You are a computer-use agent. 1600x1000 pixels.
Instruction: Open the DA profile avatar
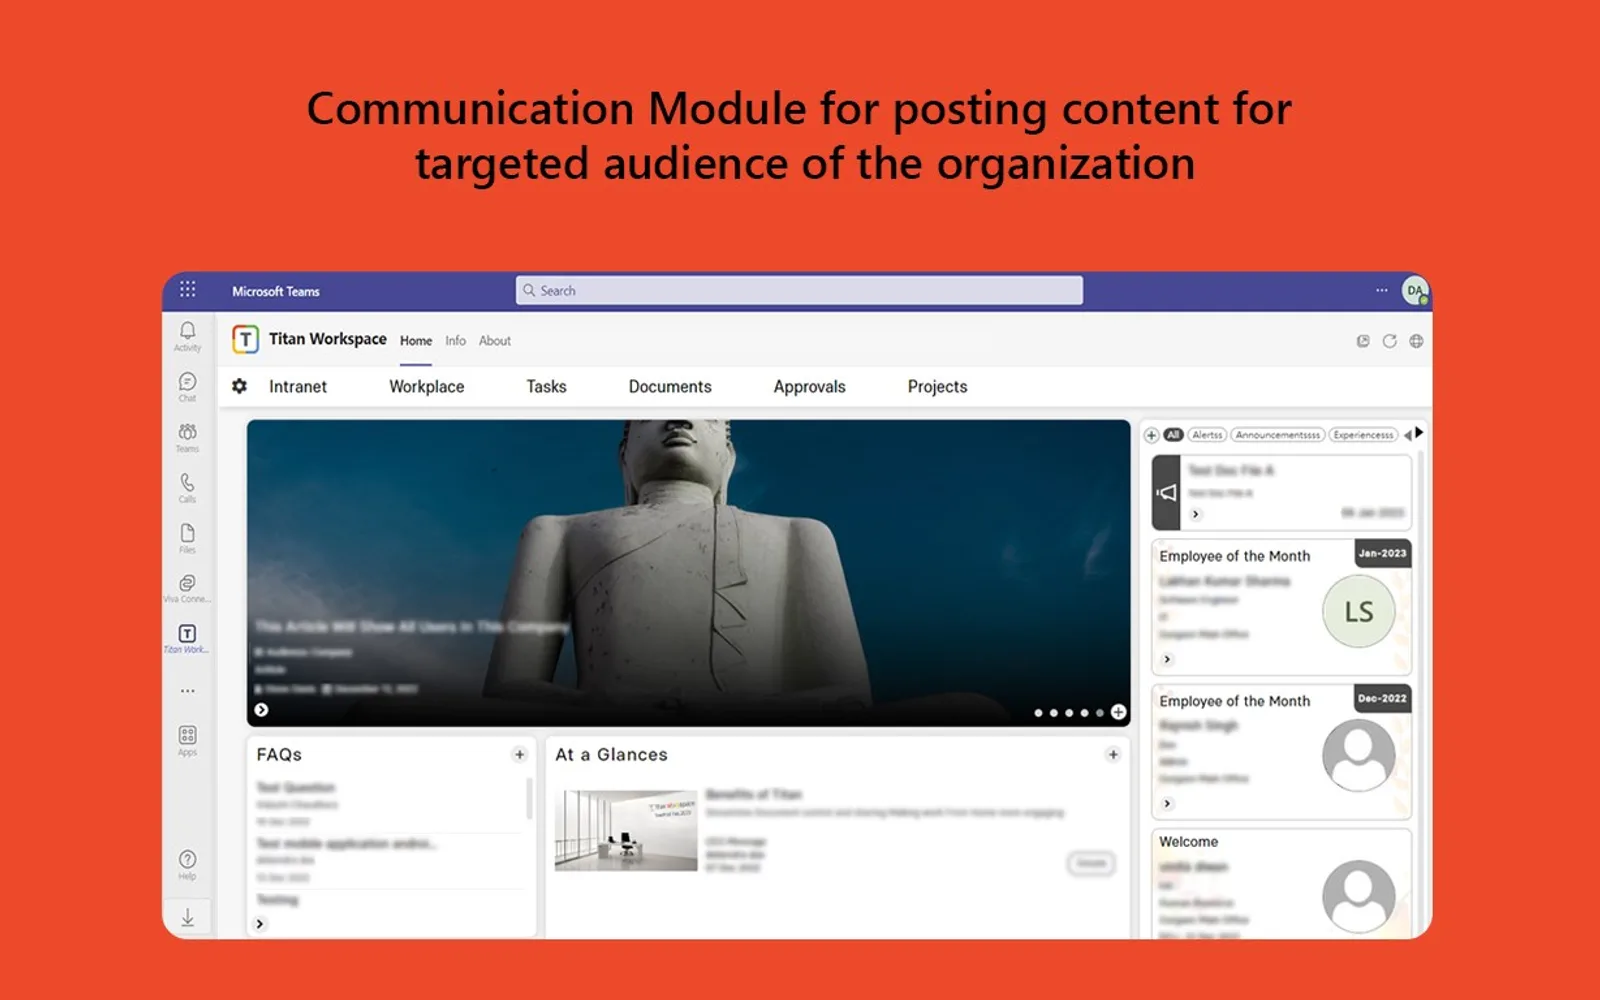coord(1415,291)
